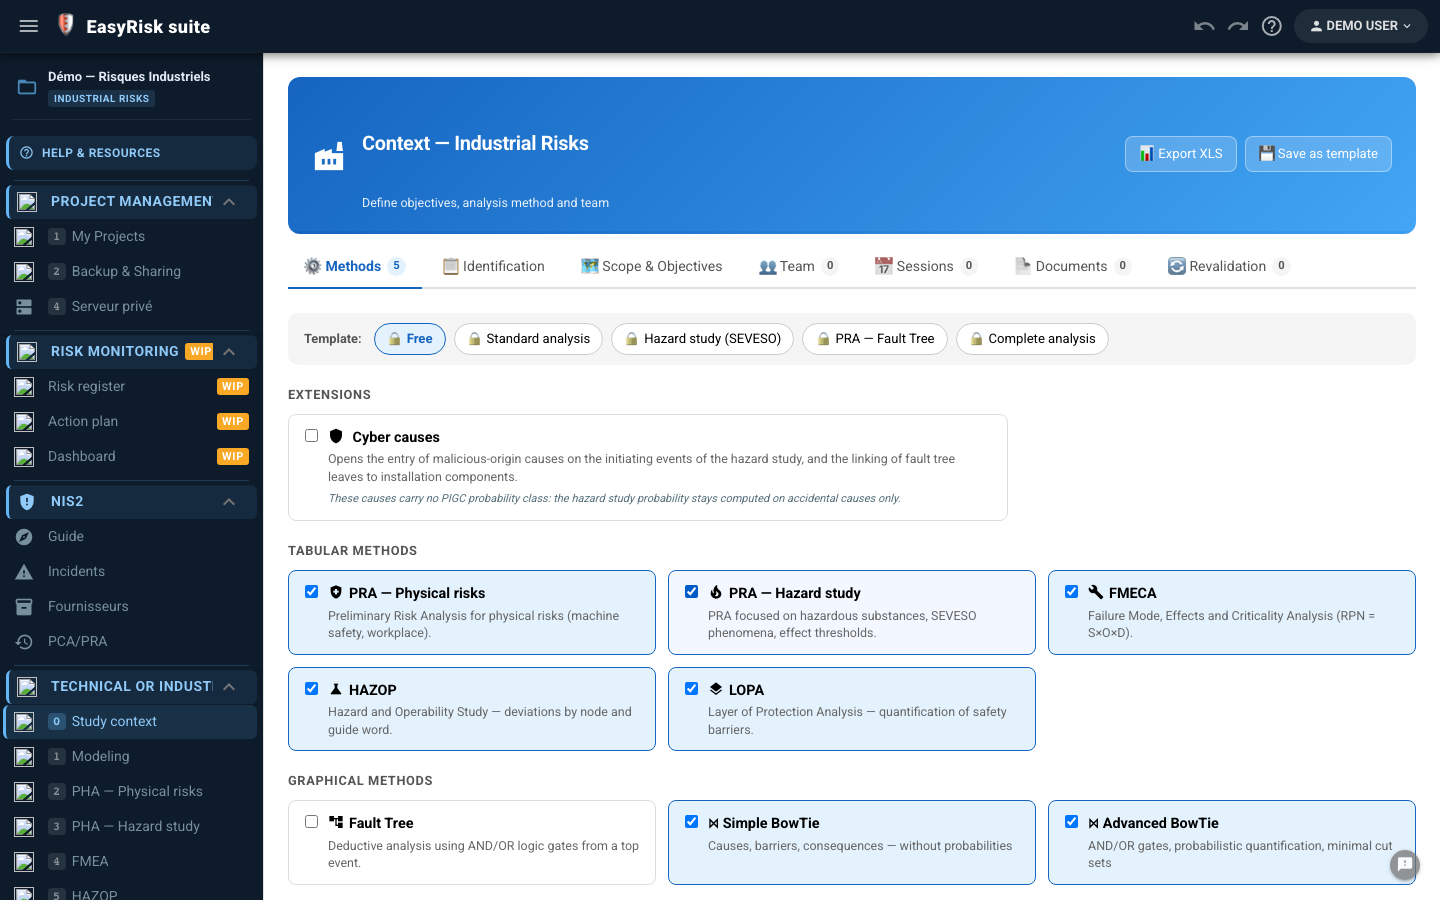Click the redo arrow in the top bar
The image size is (1440, 900).
tap(1238, 26)
